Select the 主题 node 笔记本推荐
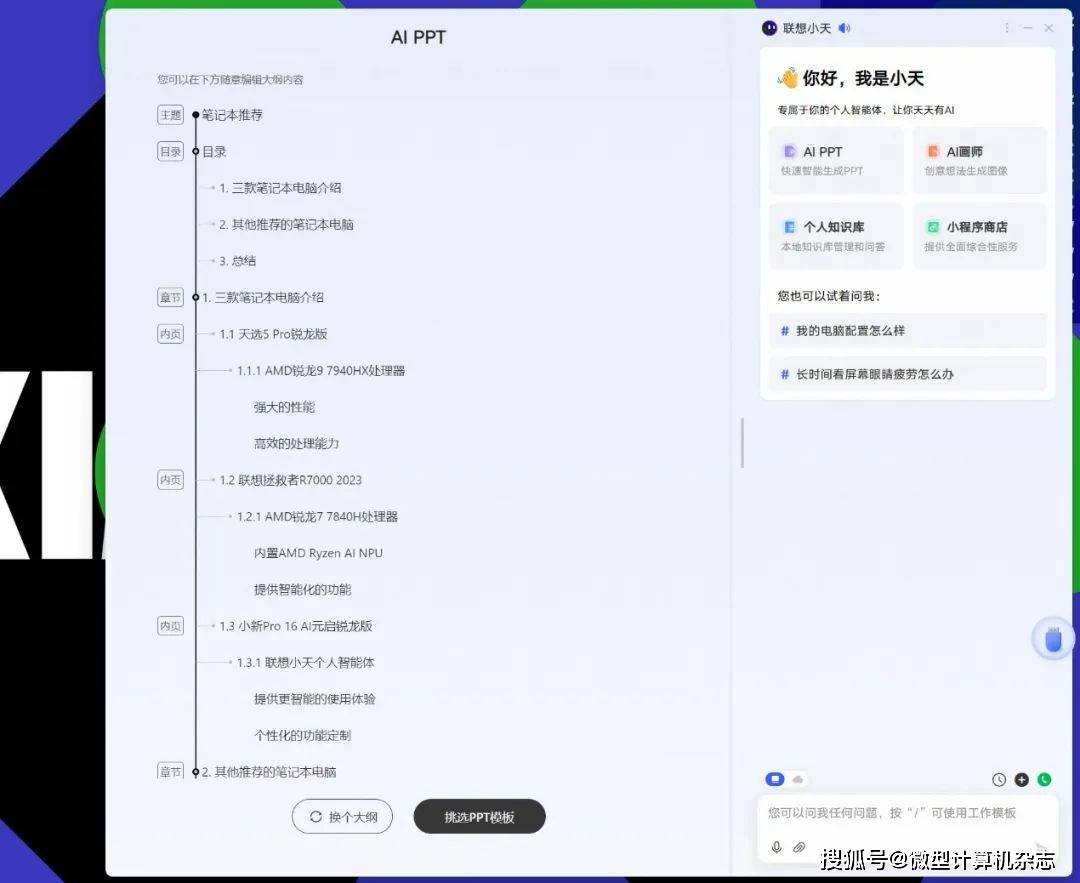The width and height of the screenshot is (1080, 883). 232,115
